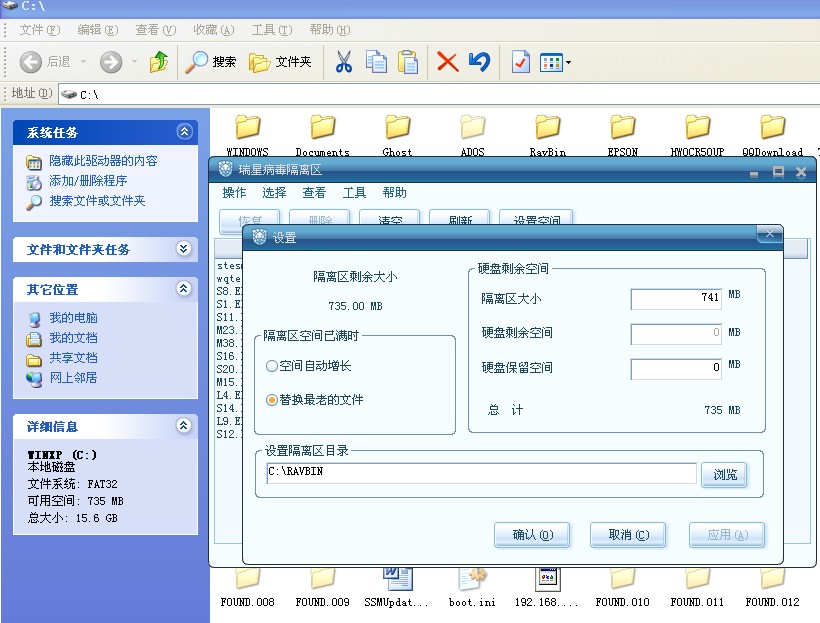Image resolution: width=820 pixels, height=623 pixels.
Task: Select the Ghost folder icon
Action: [397, 127]
